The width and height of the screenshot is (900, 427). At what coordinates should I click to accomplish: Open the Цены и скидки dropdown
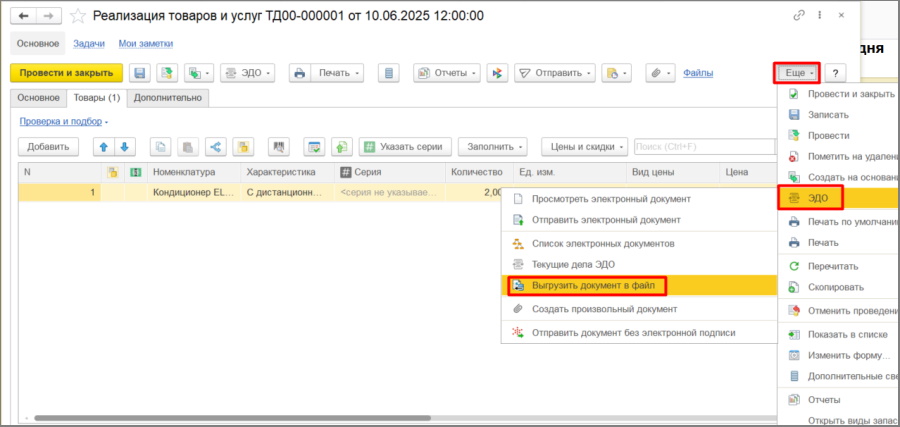tap(584, 147)
